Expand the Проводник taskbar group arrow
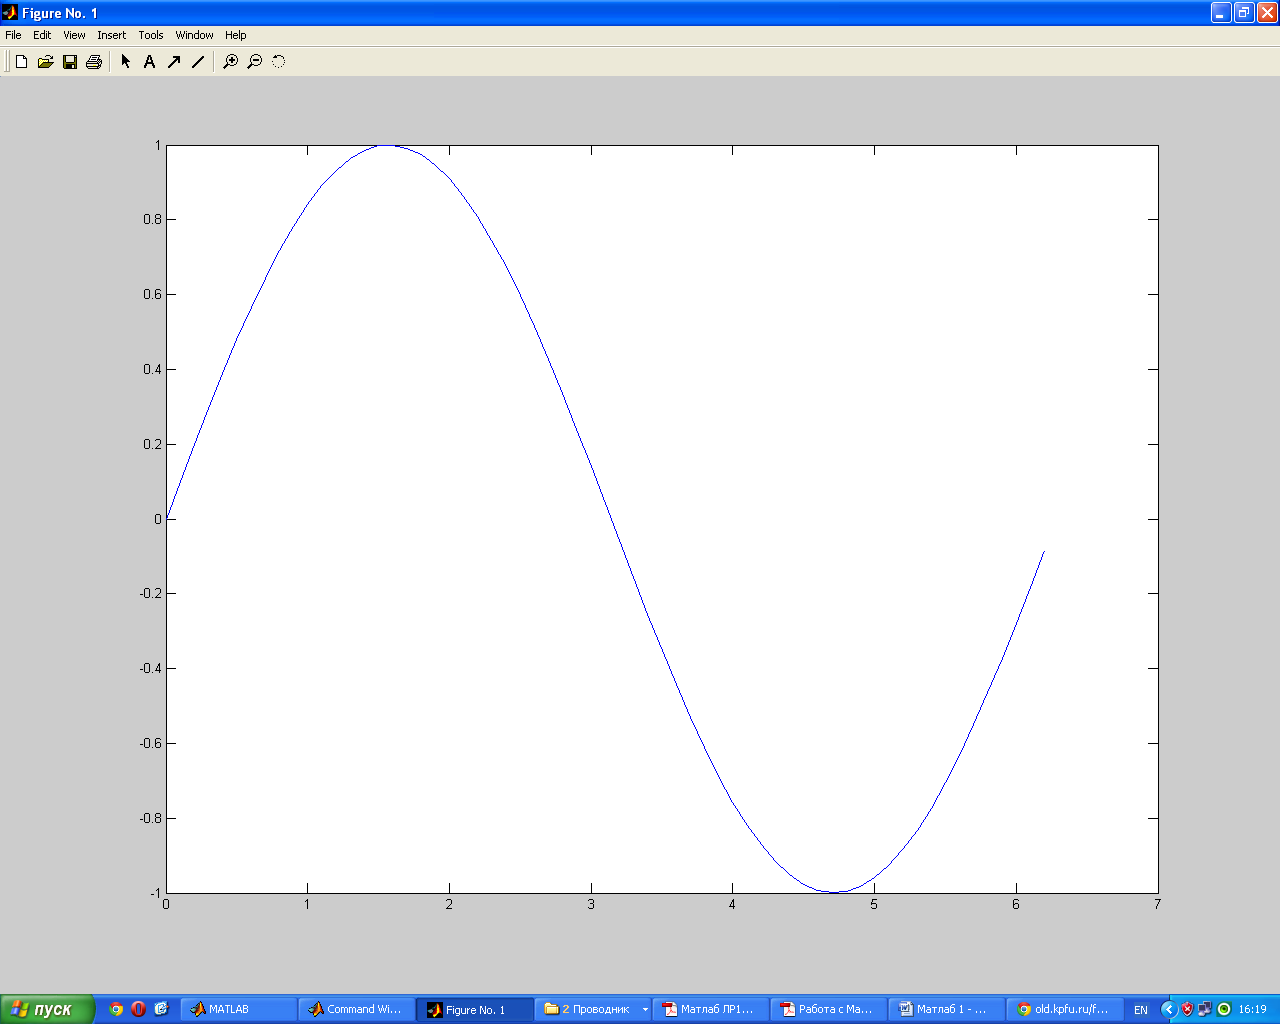The height and width of the screenshot is (1024, 1280). [x=645, y=1010]
